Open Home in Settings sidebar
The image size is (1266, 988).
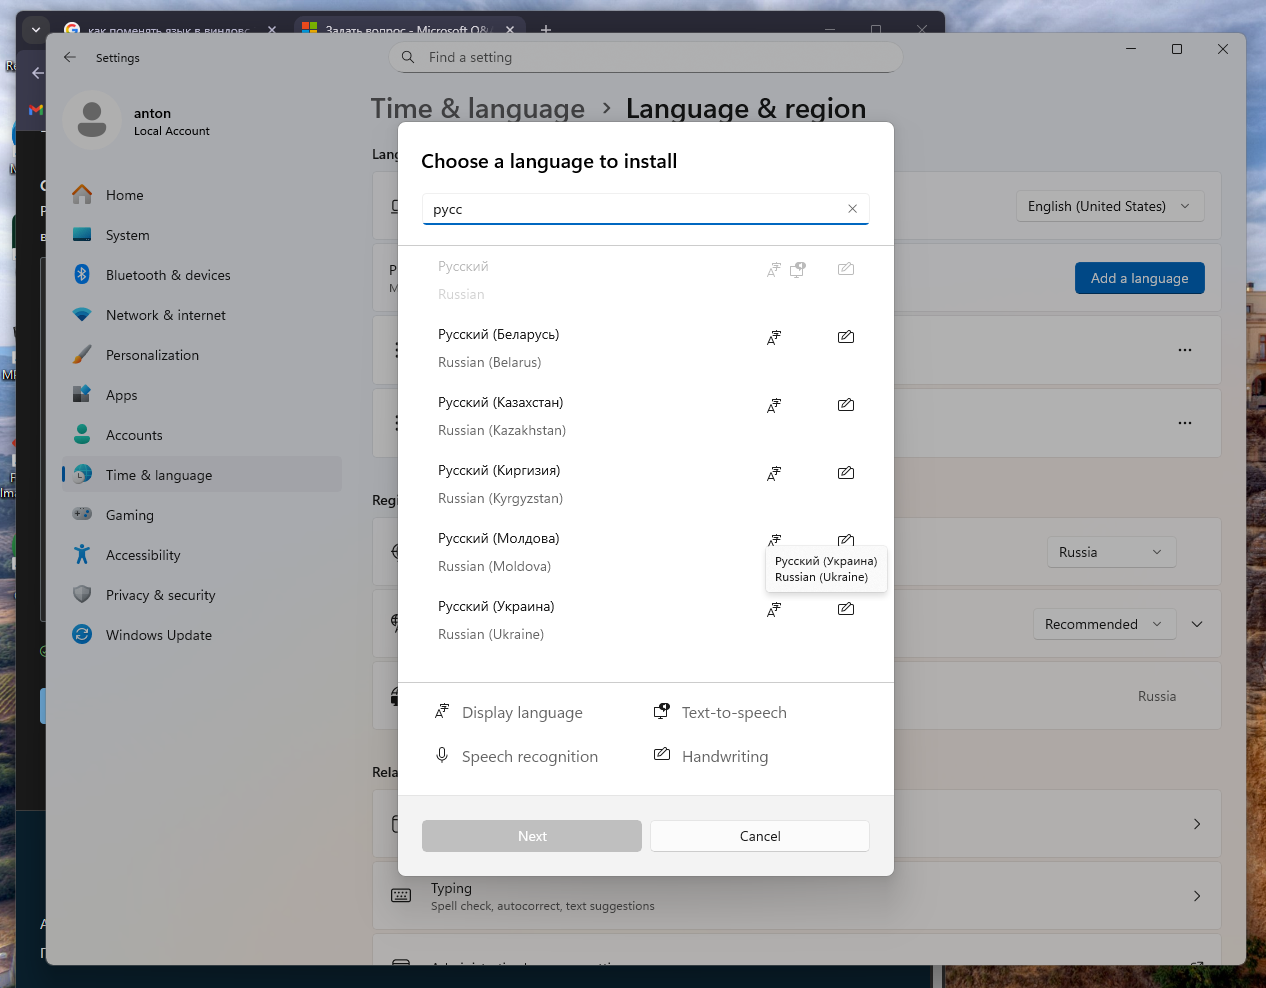click(201, 195)
